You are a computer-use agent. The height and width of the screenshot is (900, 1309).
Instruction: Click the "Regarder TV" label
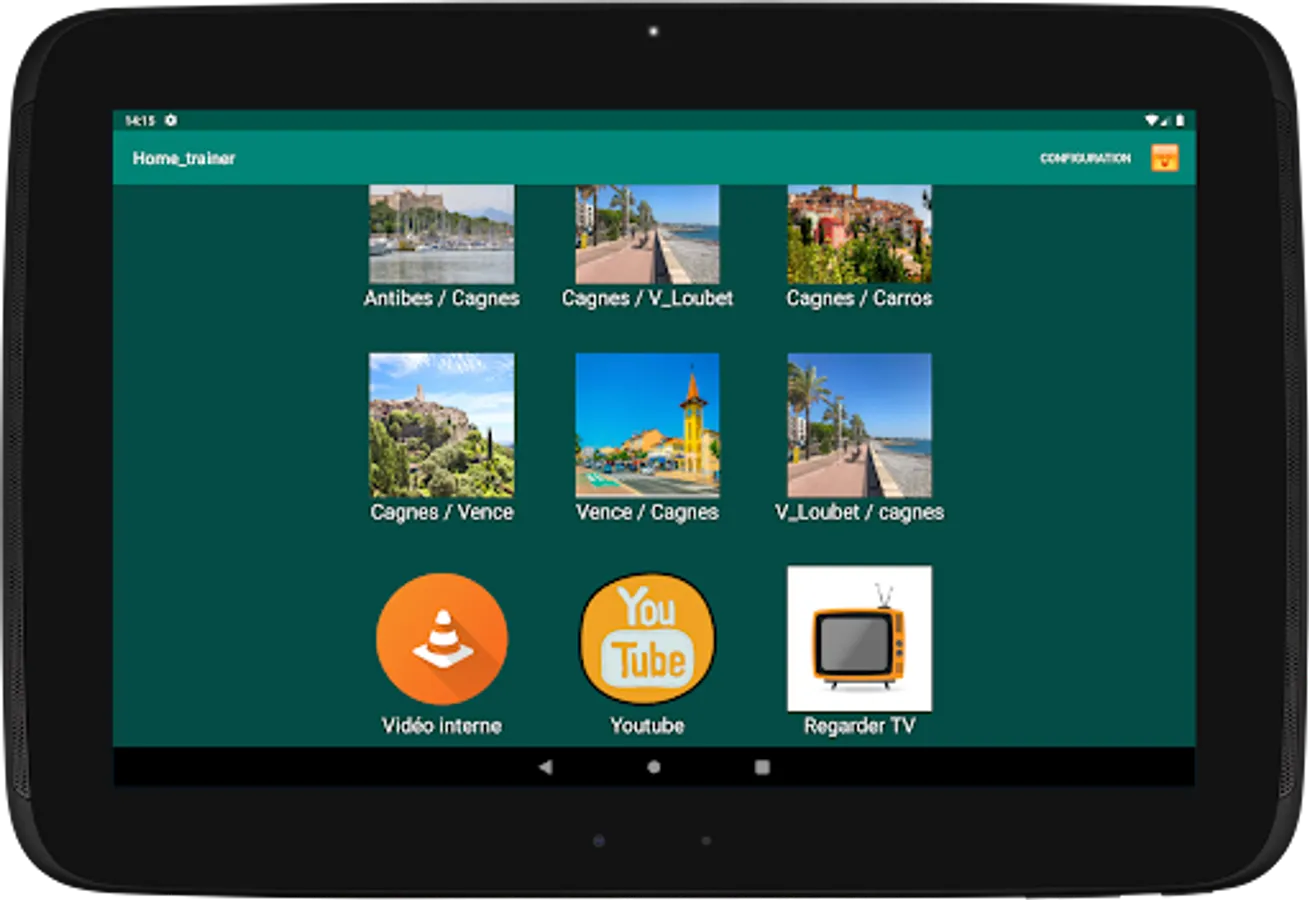tap(859, 726)
